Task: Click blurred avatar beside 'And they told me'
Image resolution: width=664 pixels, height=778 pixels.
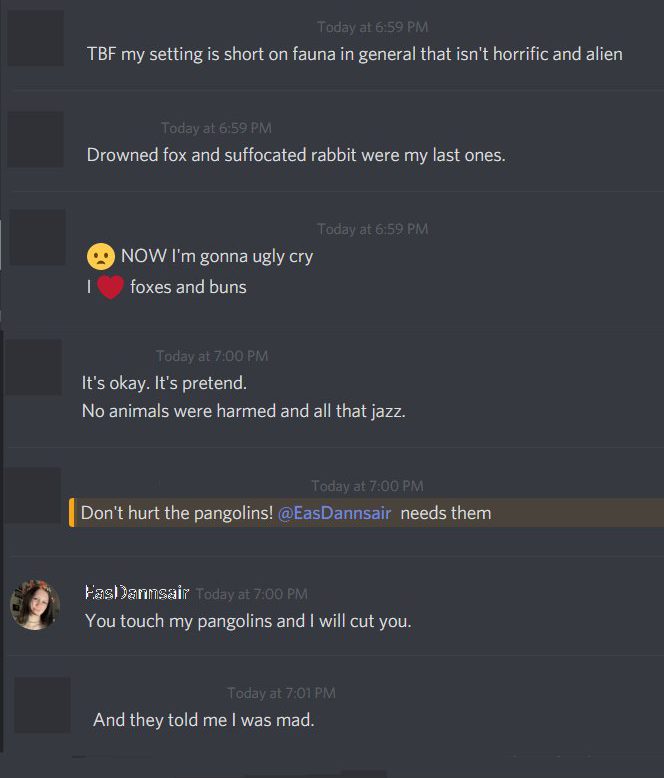Action: (x=42, y=705)
